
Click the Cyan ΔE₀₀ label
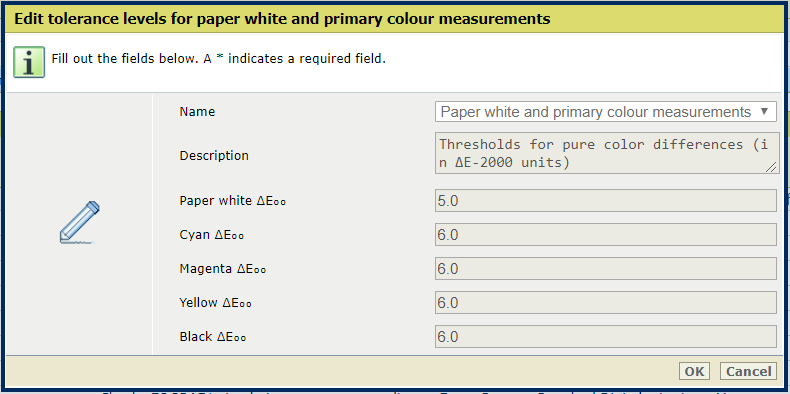pyautogui.click(x=212, y=235)
